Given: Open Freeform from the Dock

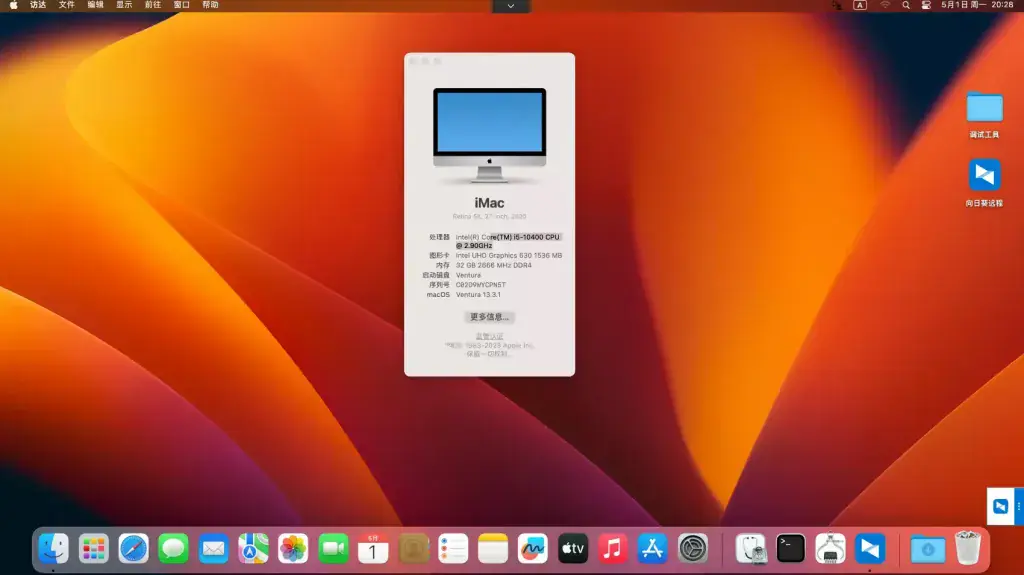Looking at the screenshot, I should (532, 548).
